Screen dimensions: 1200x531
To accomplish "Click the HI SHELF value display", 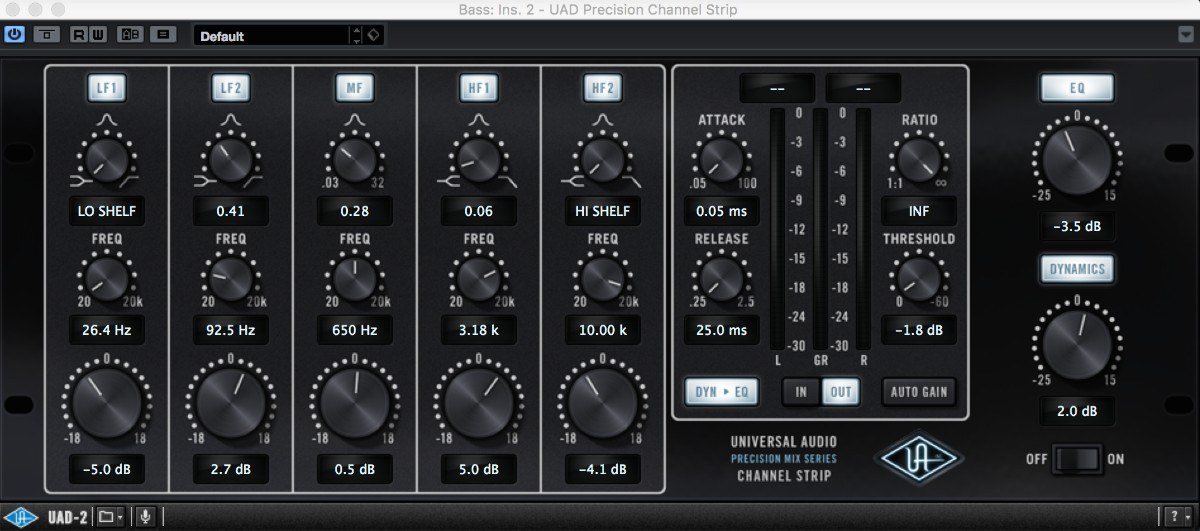I will [603, 211].
